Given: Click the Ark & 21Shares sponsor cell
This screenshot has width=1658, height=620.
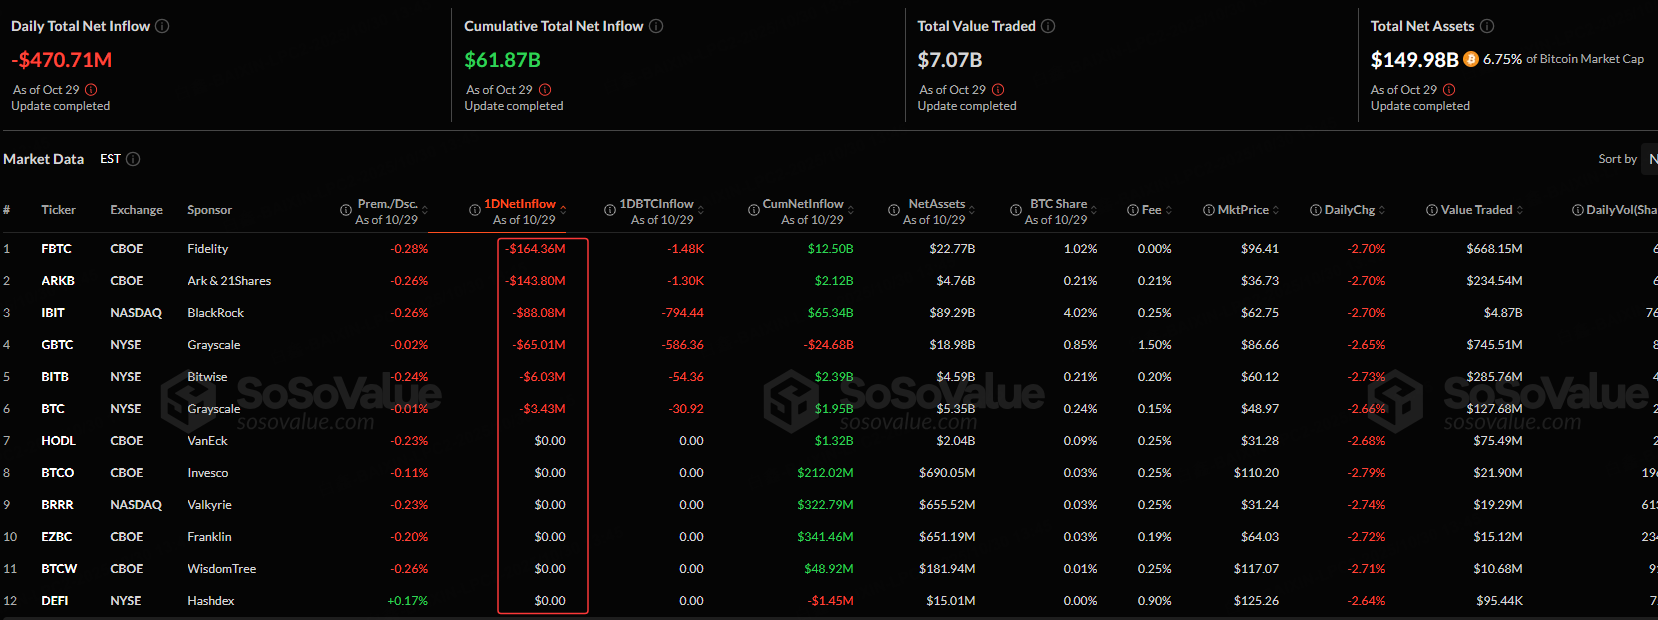Looking at the screenshot, I should (229, 281).
